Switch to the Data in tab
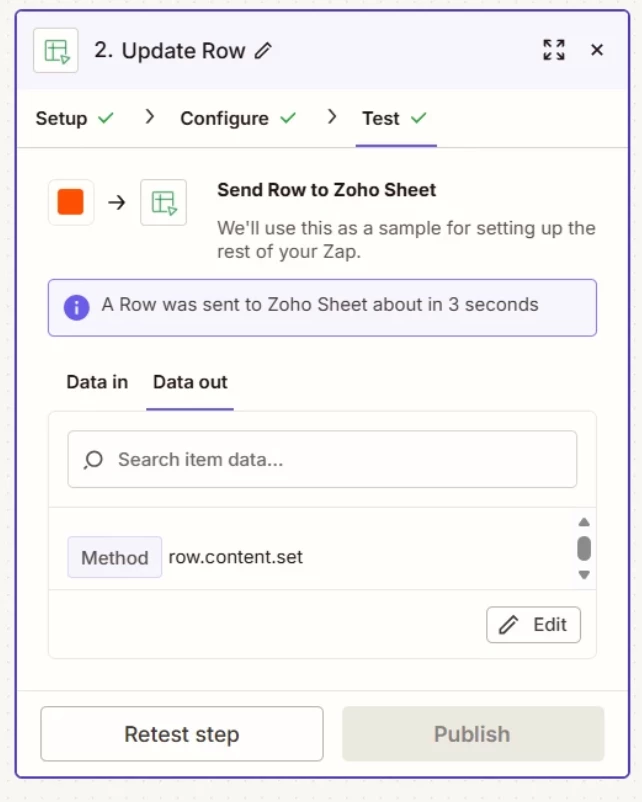642x802 pixels. pos(97,382)
